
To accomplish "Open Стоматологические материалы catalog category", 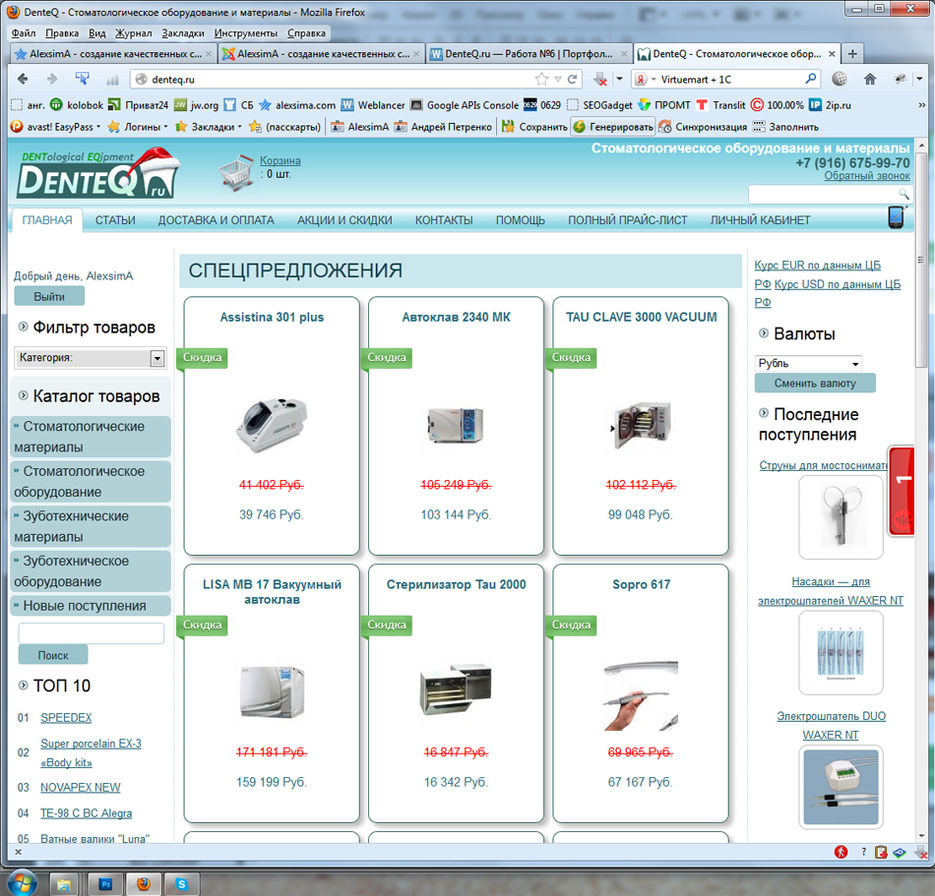I will pyautogui.click(x=91, y=436).
